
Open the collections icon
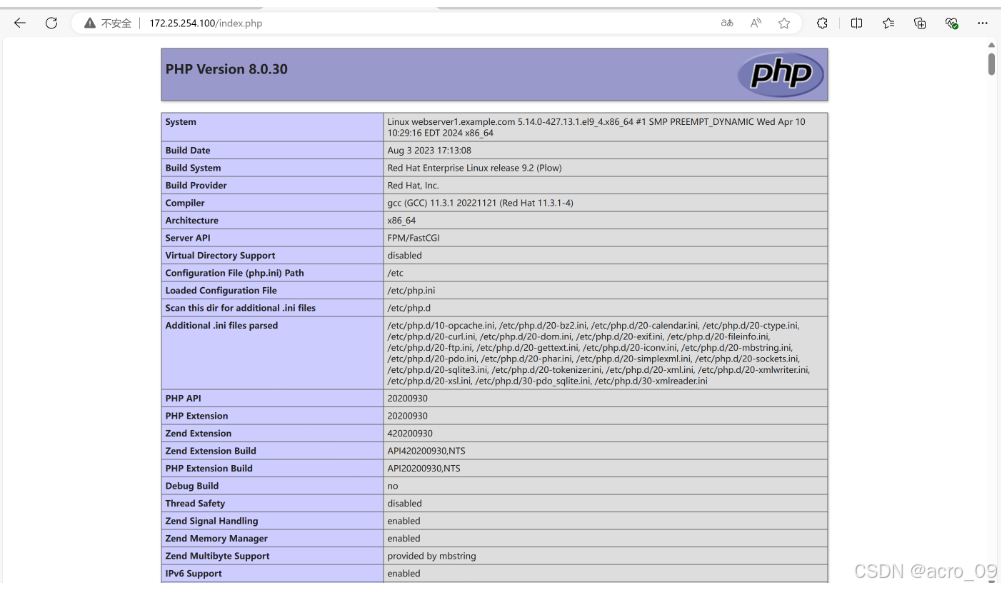coord(920,23)
